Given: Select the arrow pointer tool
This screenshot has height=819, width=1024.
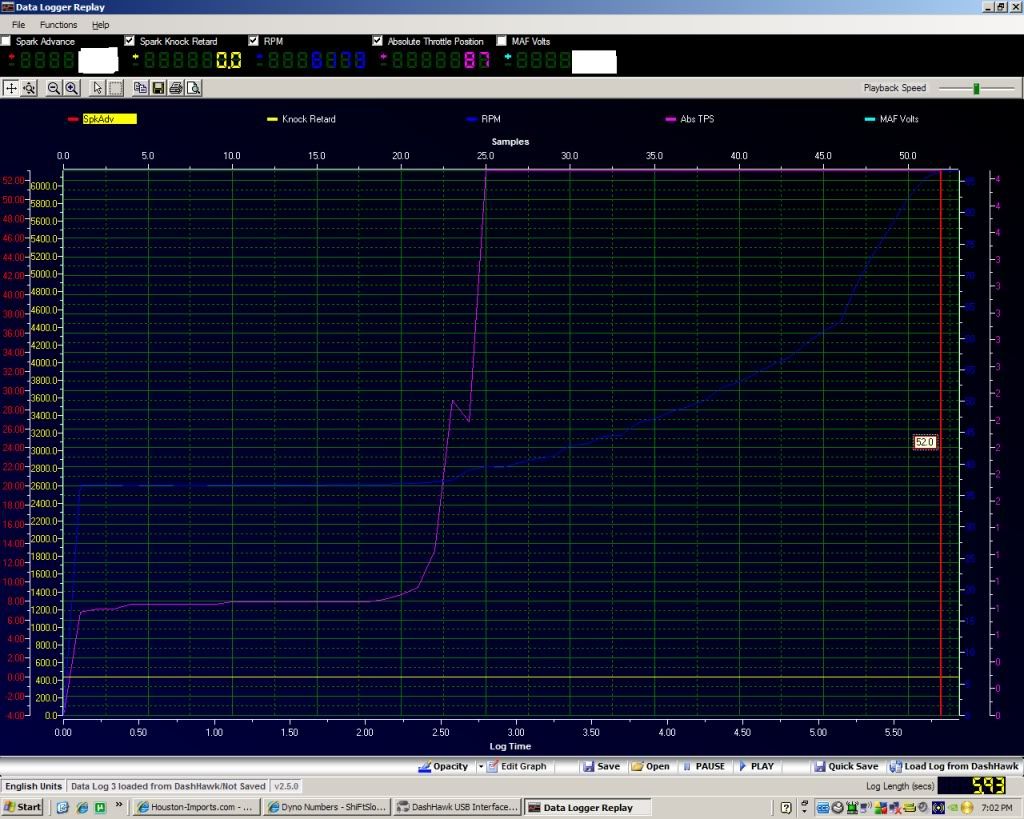Looking at the screenshot, I should click(97, 88).
